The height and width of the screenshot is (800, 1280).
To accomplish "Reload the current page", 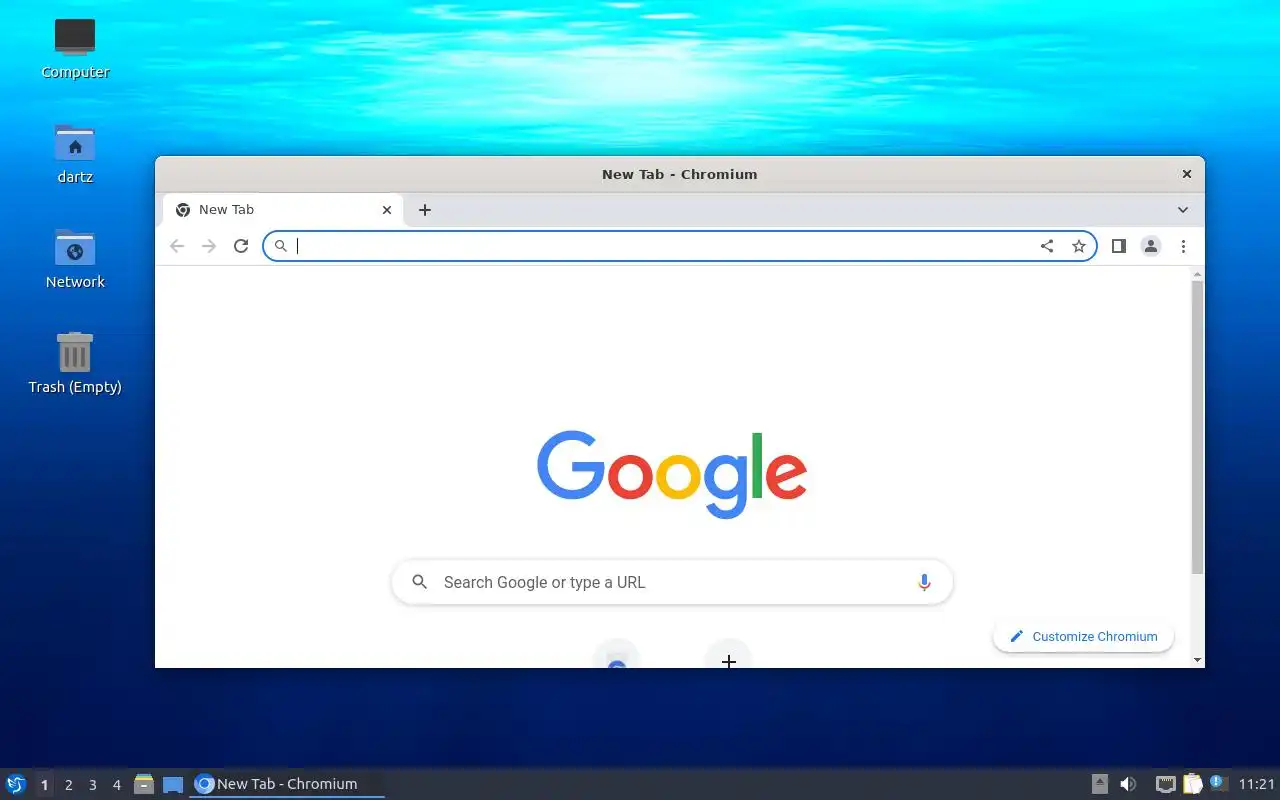I will (241, 246).
